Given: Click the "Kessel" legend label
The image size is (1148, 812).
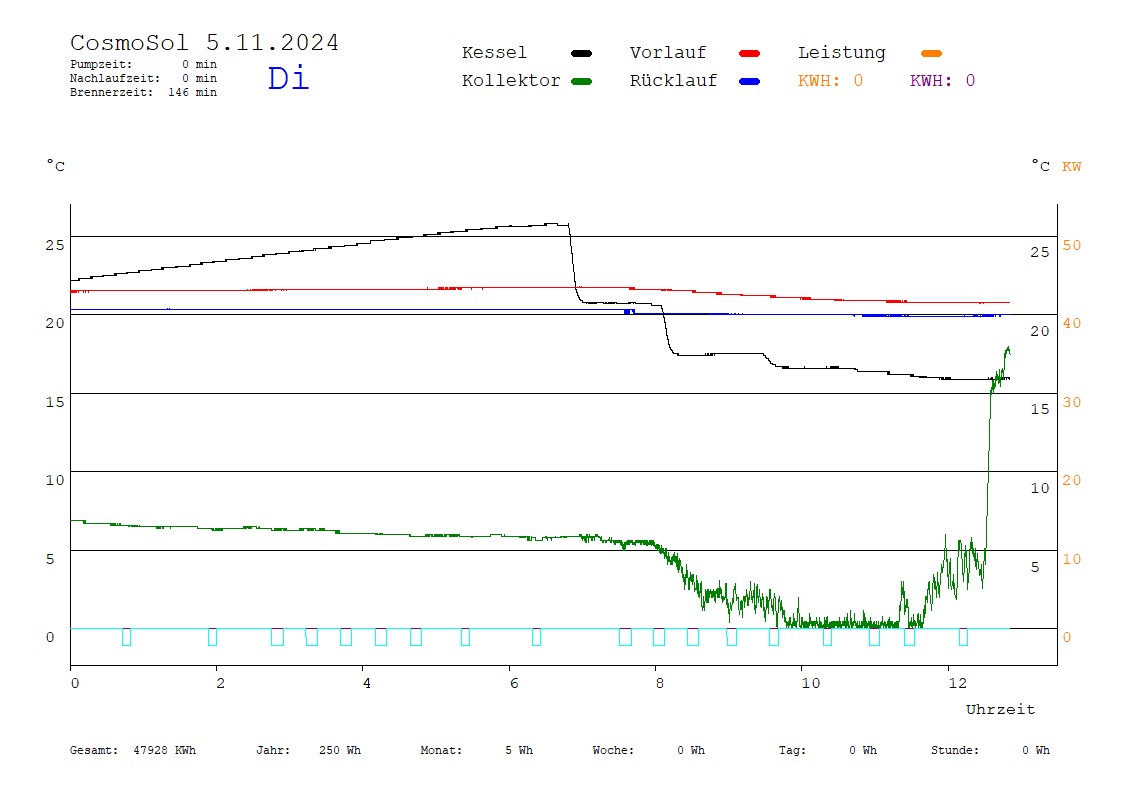Looking at the screenshot, I should [494, 53].
